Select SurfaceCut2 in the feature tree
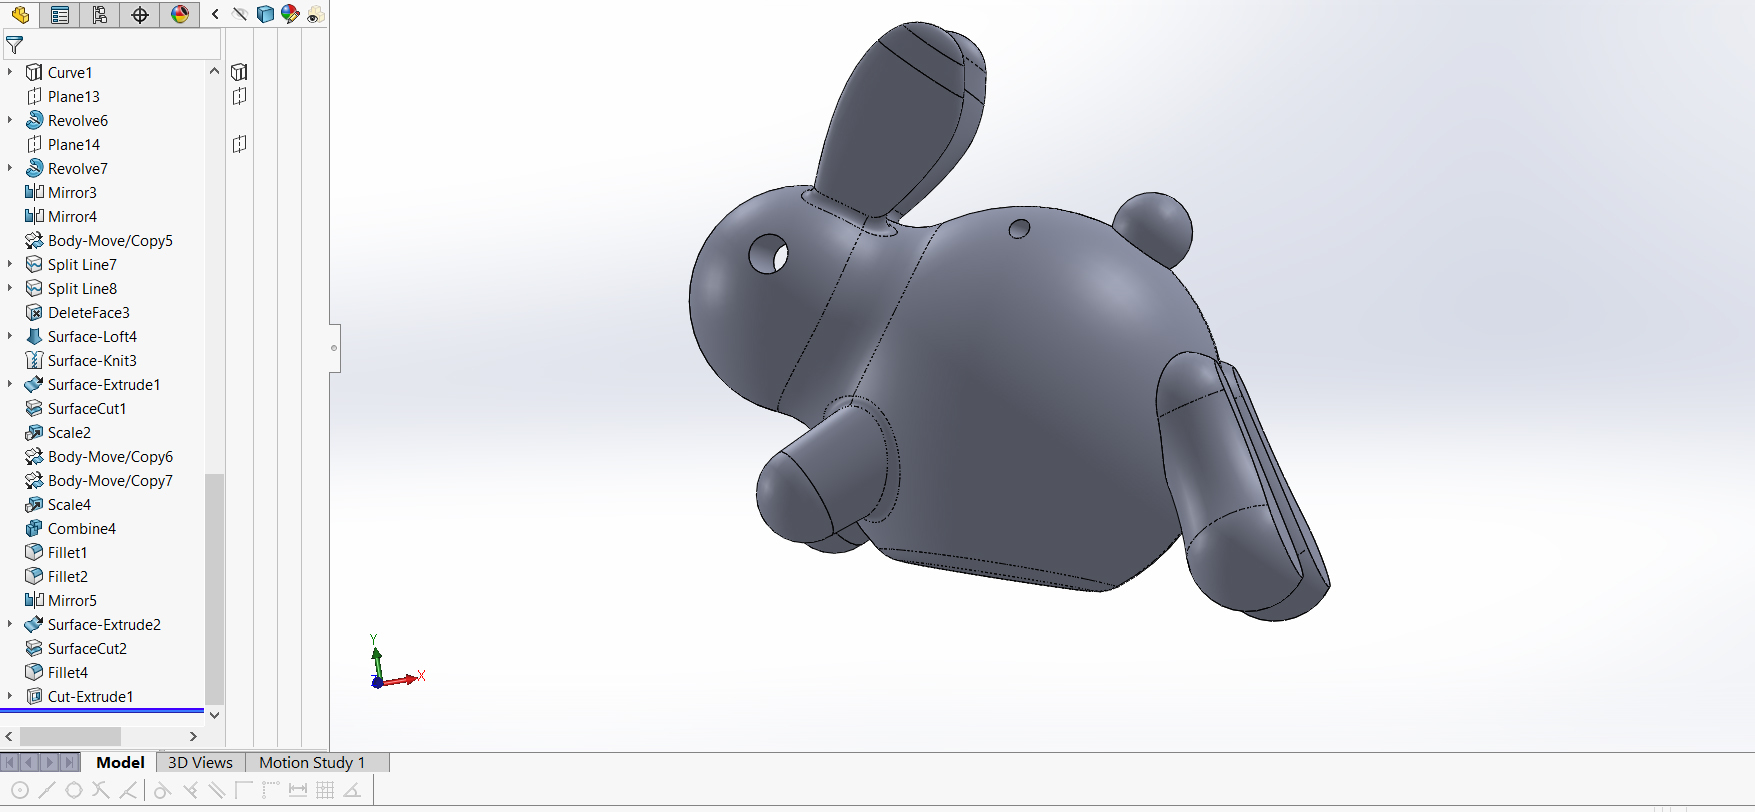Screen dimensions: 1755x812 pos(87,648)
